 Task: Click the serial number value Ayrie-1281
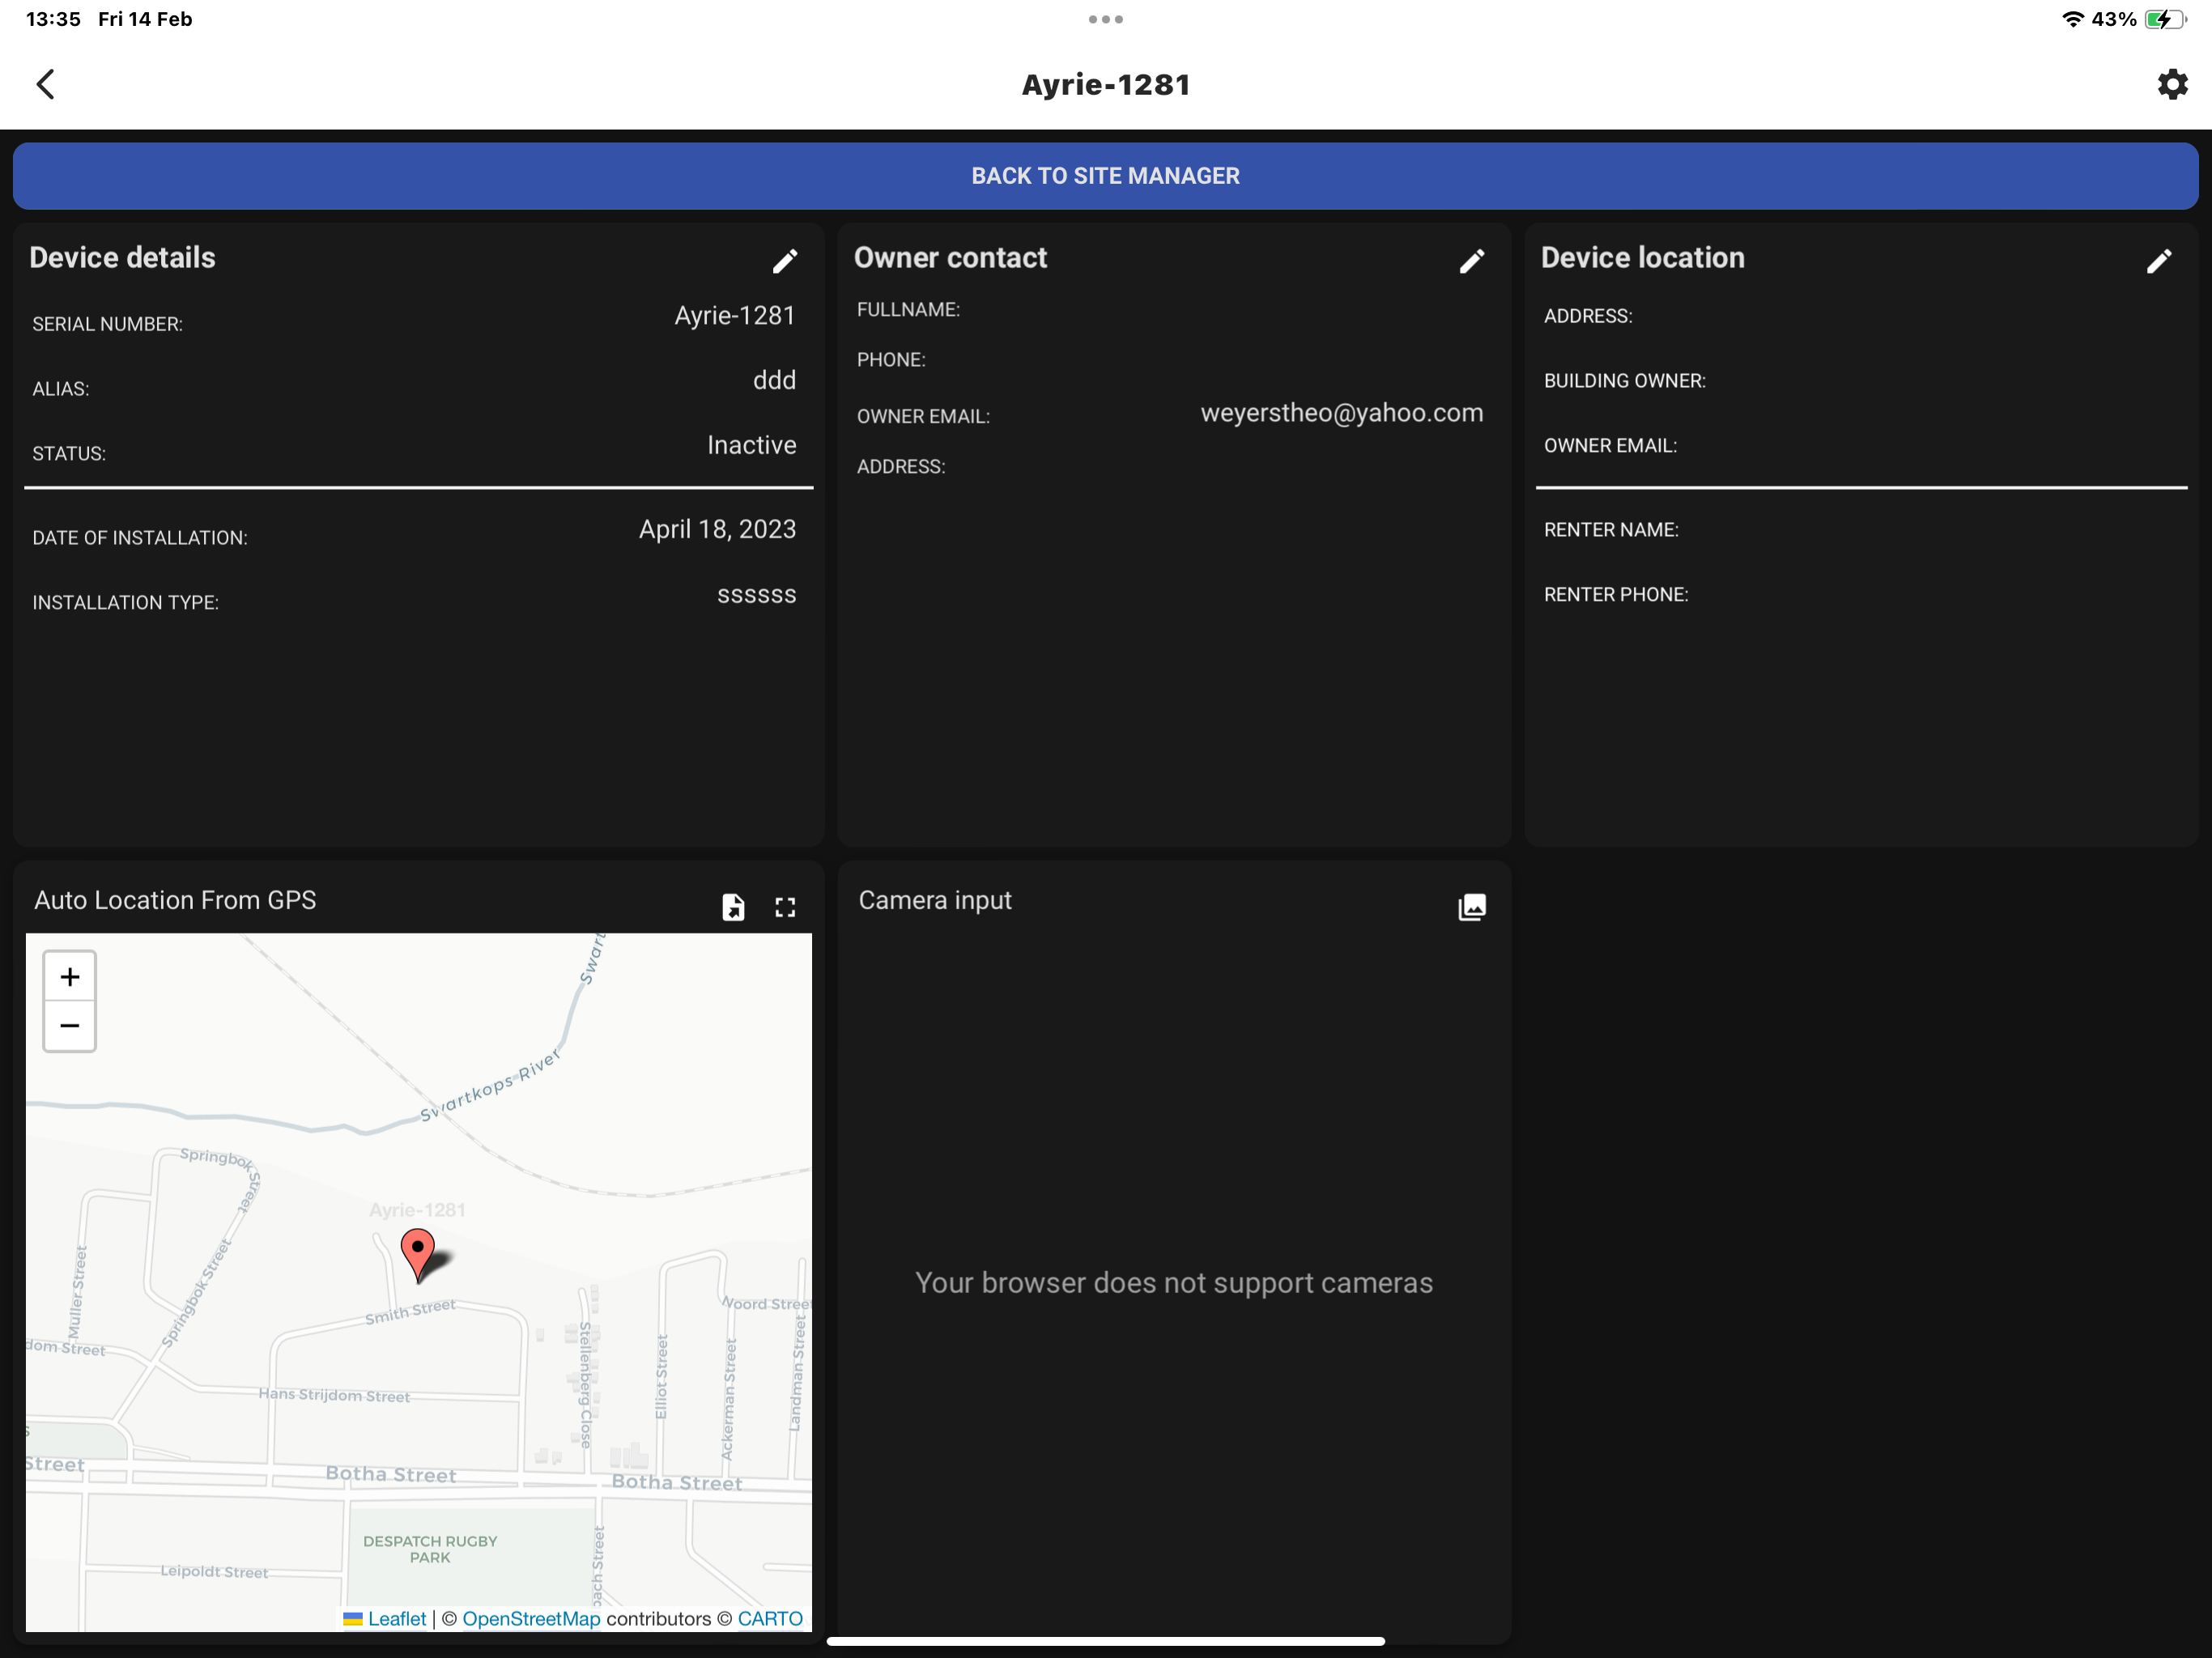coord(735,316)
